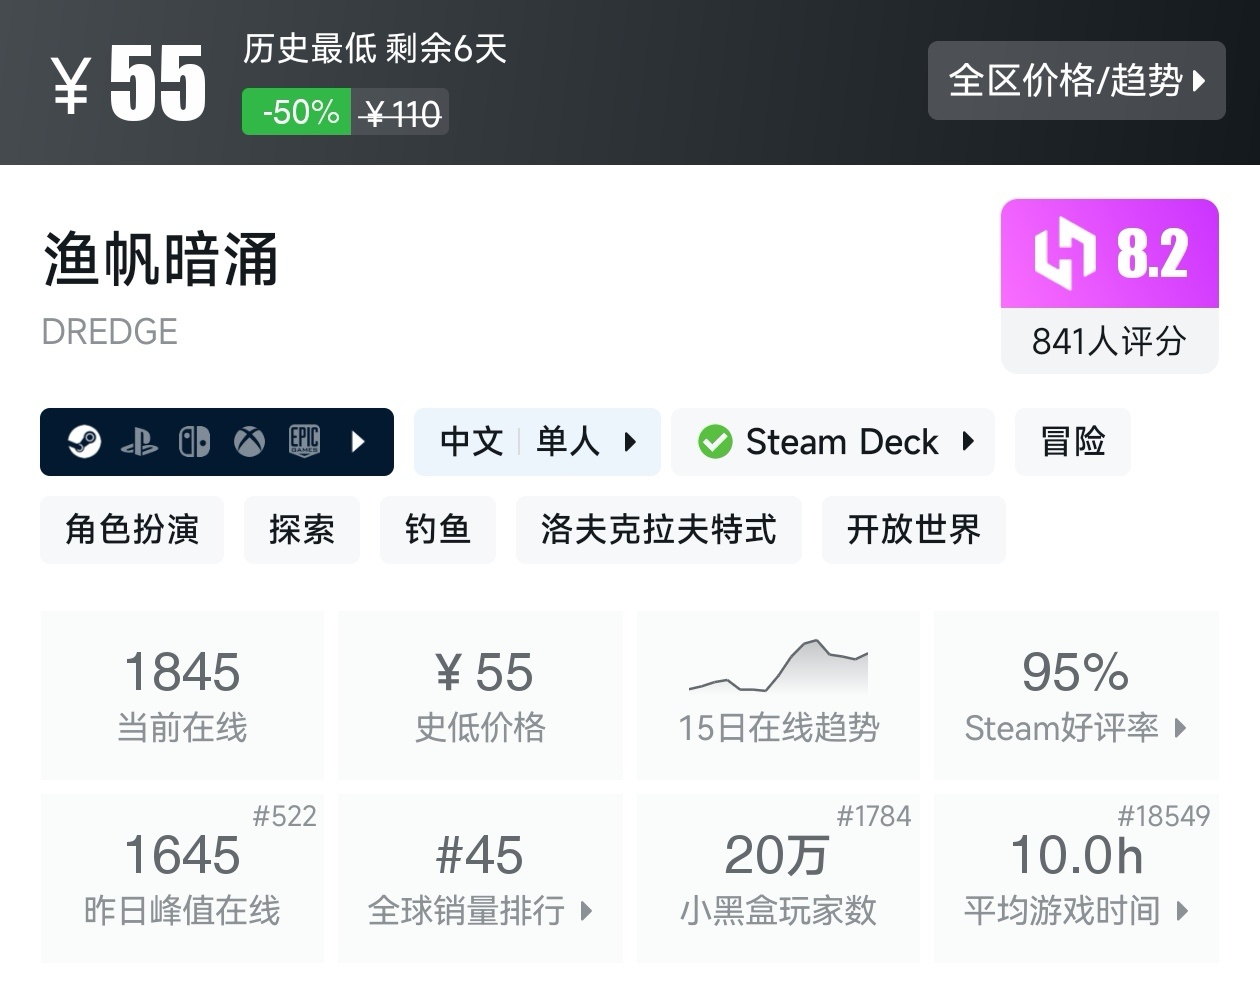Image resolution: width=1260 pixels, height=981 pixels.
Task: Toggle the 钓鱼 tag filter
Action: point(438,530)
